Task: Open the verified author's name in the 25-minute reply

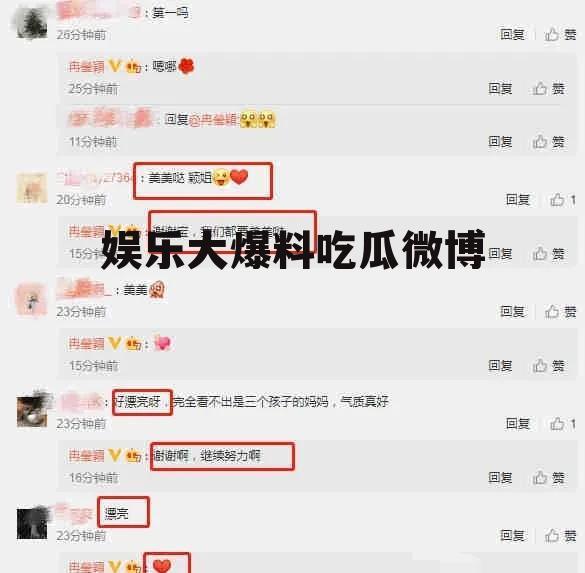Action: [x=87, y=67]
